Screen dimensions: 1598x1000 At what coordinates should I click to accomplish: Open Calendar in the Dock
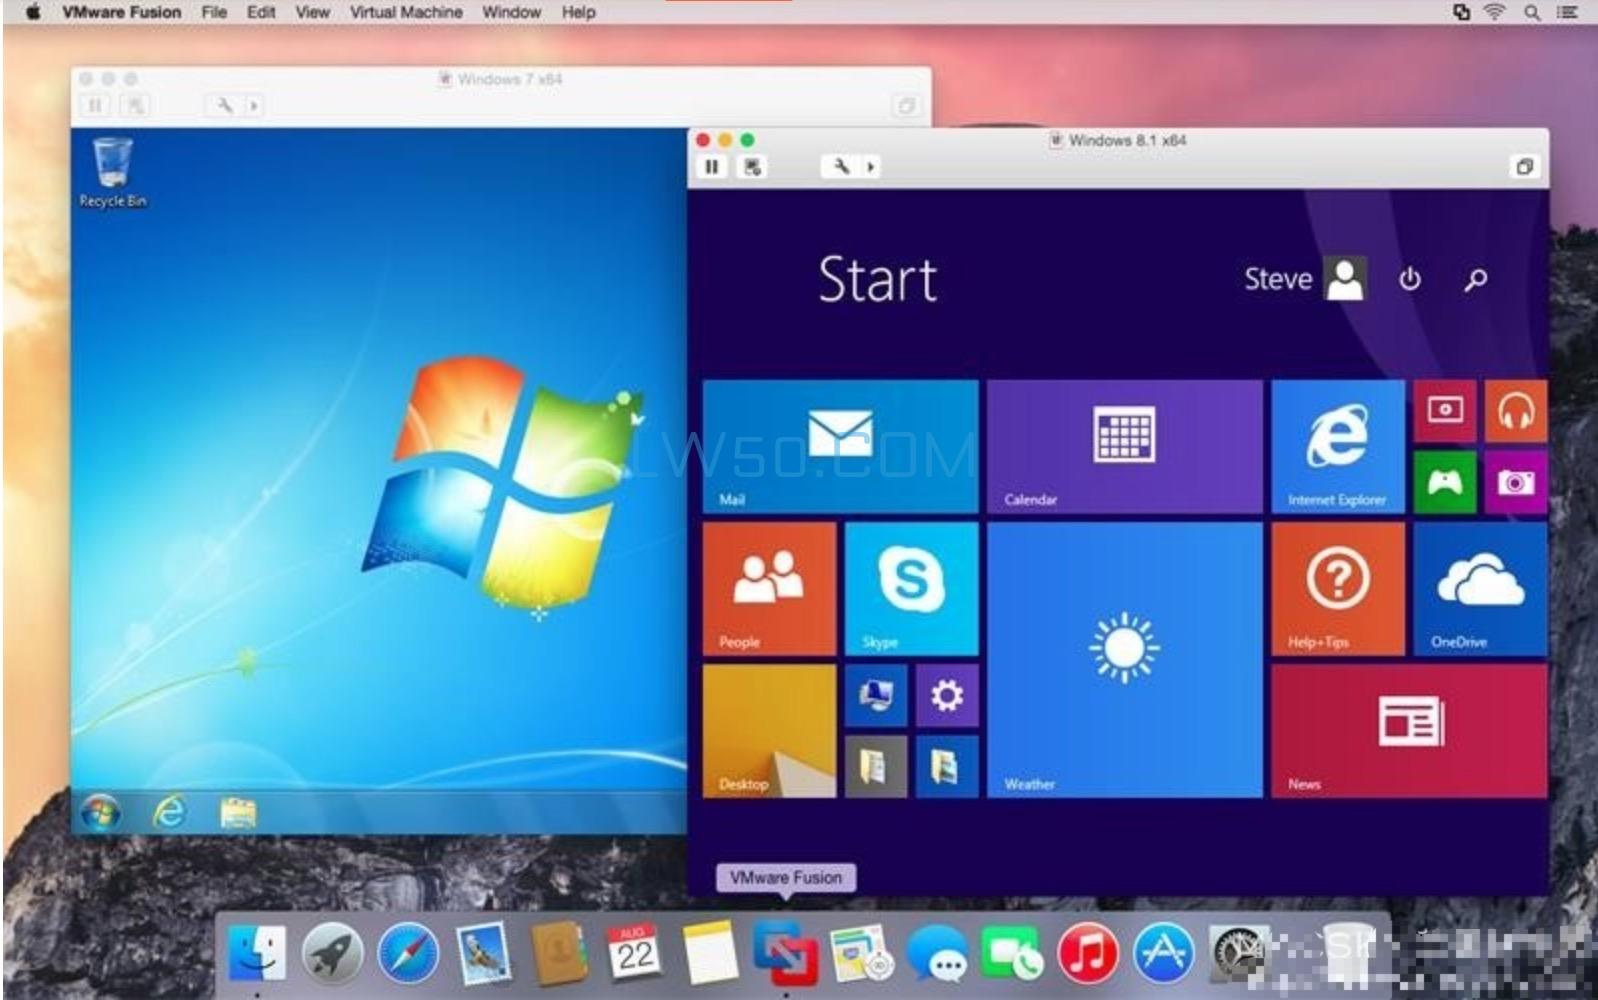(634, 951)
